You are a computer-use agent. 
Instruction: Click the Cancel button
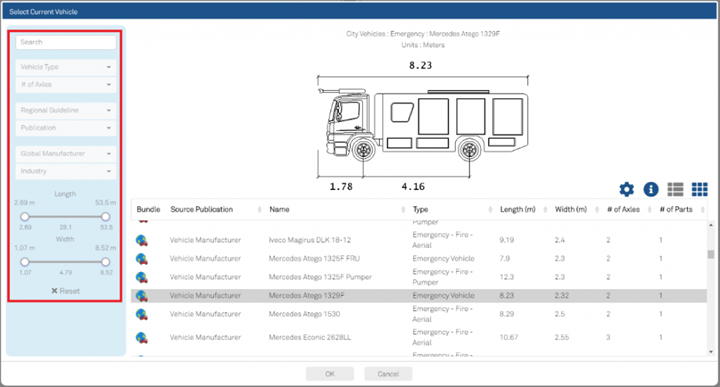388,374
